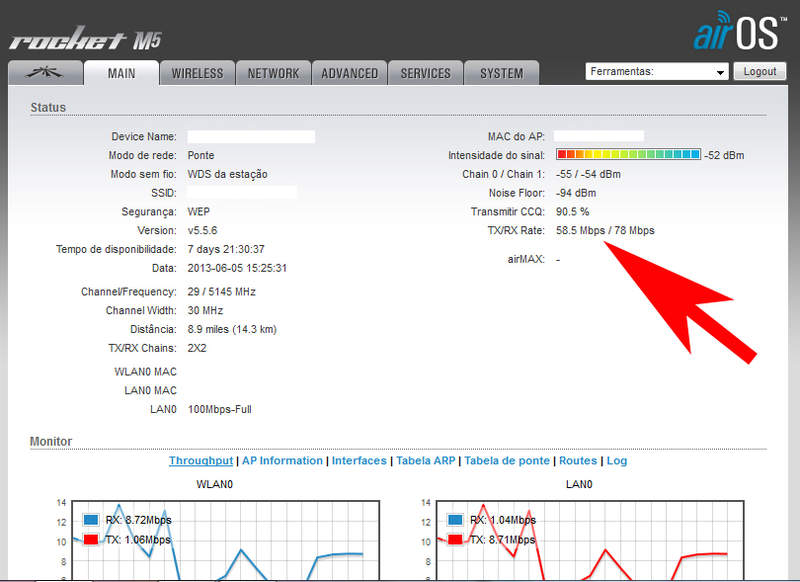
Task: Click the 'TX: 1.06Mbps' WLAN0 legend text
Action: click(x=138, y=540)
